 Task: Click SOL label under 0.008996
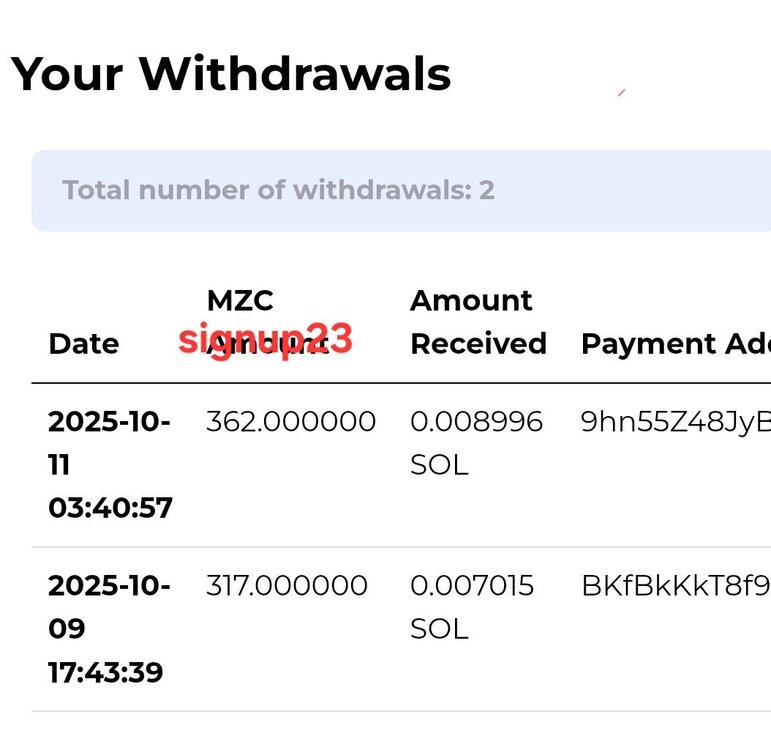[439, 466]
